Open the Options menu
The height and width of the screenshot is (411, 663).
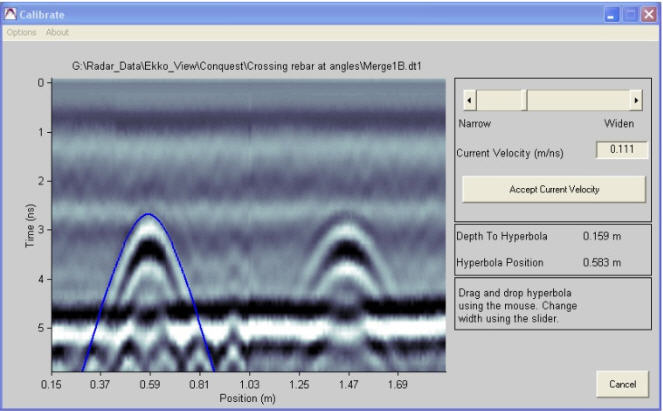(22, 32)
